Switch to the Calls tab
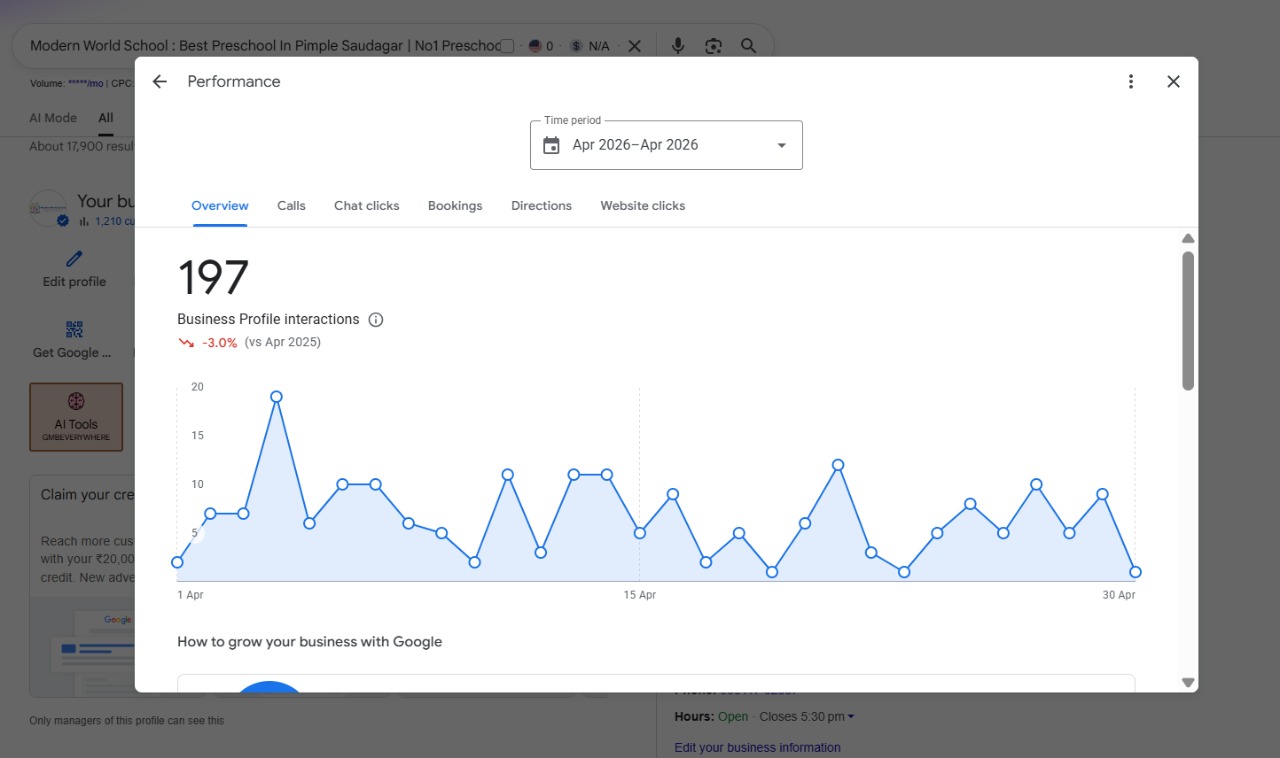The image size is (1280, 758). (291, 206)
